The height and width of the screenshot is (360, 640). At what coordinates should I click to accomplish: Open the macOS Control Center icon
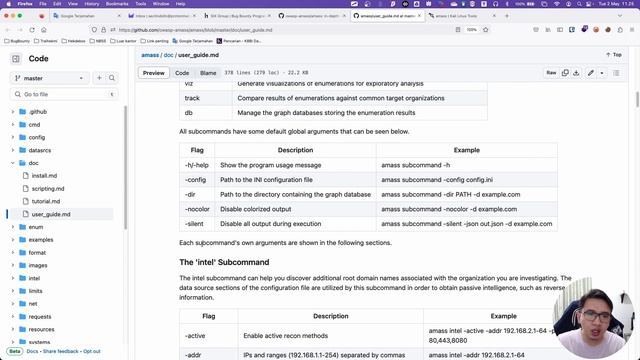[590, 4]
